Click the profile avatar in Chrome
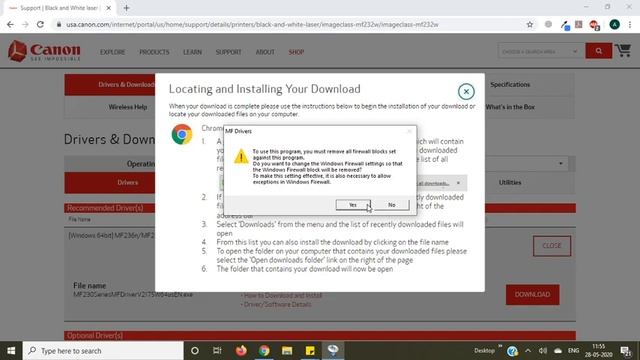The image size is (640, 360). (614, 24)
